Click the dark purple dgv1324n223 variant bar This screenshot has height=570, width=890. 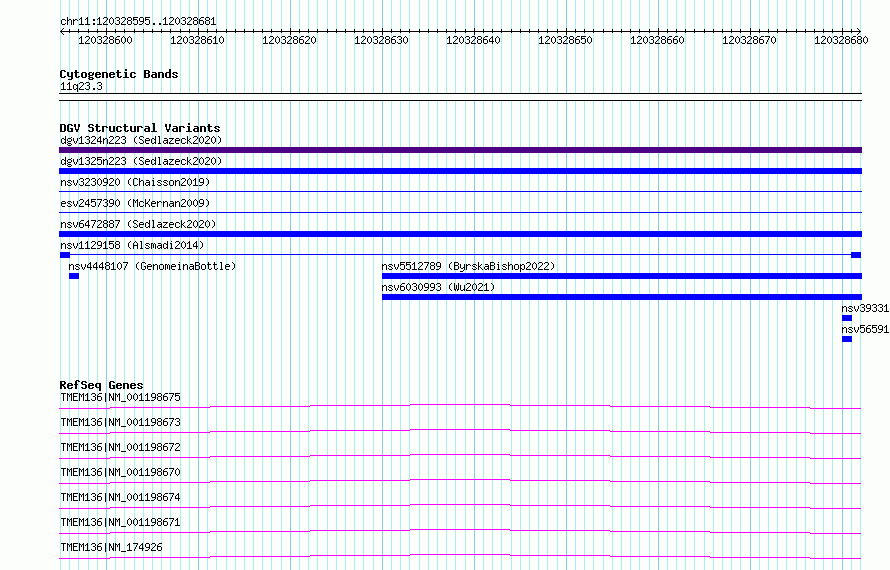[460, 150]
